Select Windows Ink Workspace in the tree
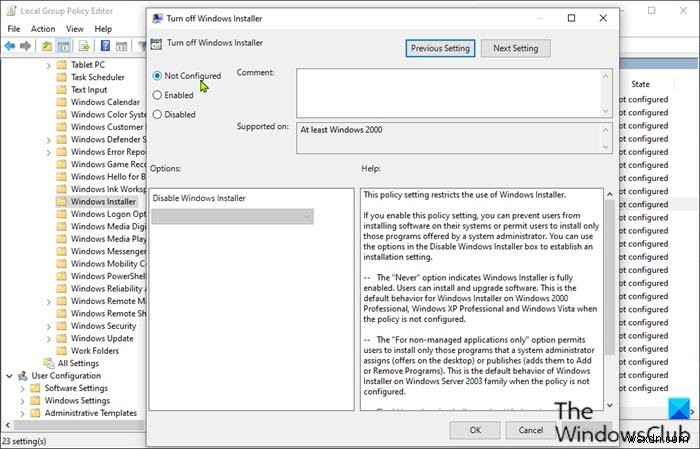The image size is (700, 449). pyautogui.click(x=108, y=189)
